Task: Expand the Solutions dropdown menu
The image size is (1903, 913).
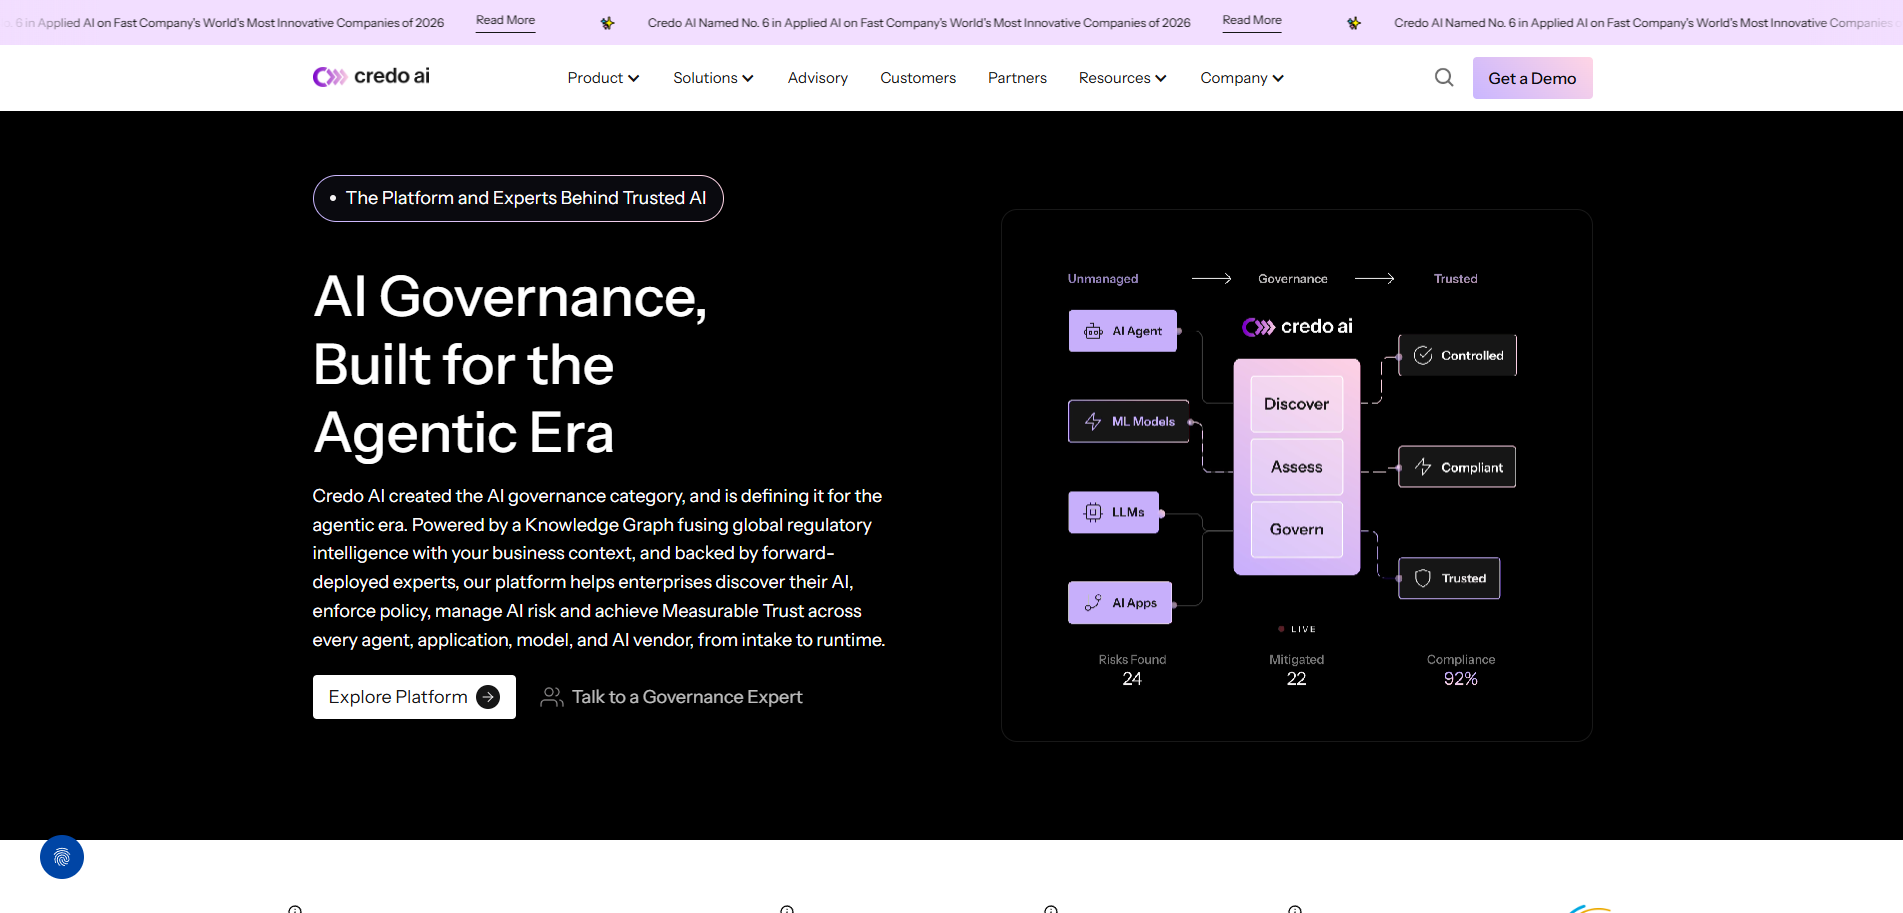Action: coord(713,78)
